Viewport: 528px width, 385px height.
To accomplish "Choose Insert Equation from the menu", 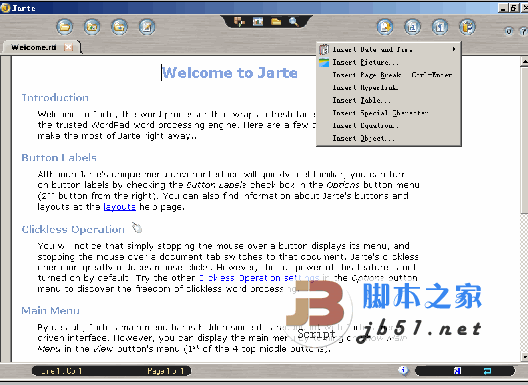I will coord(389,126).
